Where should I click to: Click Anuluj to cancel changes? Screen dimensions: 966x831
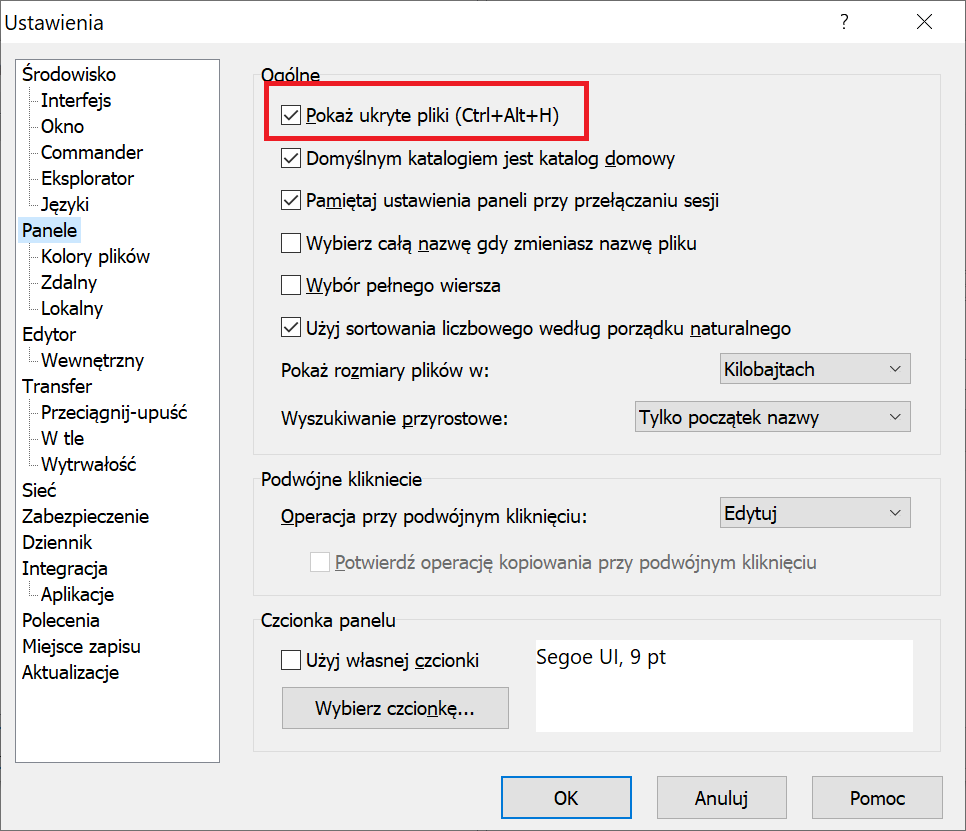pyautogui.click(x=721, y=798)
